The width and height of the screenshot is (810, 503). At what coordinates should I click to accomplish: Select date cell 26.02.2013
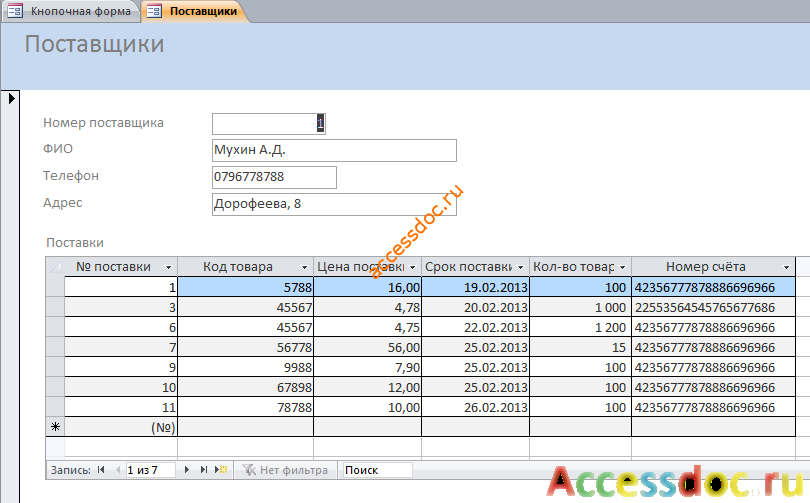coord(475,407)
